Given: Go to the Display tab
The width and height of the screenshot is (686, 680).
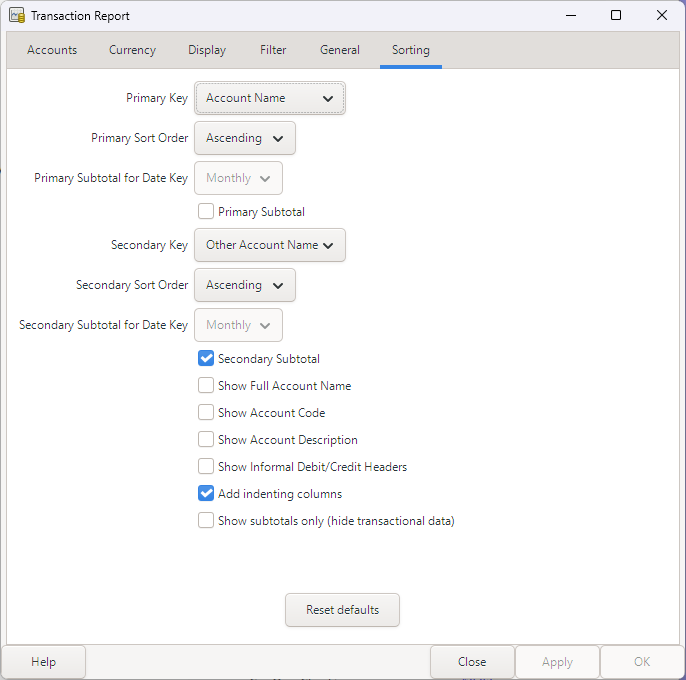Looking at the screenshot, I should pos(207,50).
